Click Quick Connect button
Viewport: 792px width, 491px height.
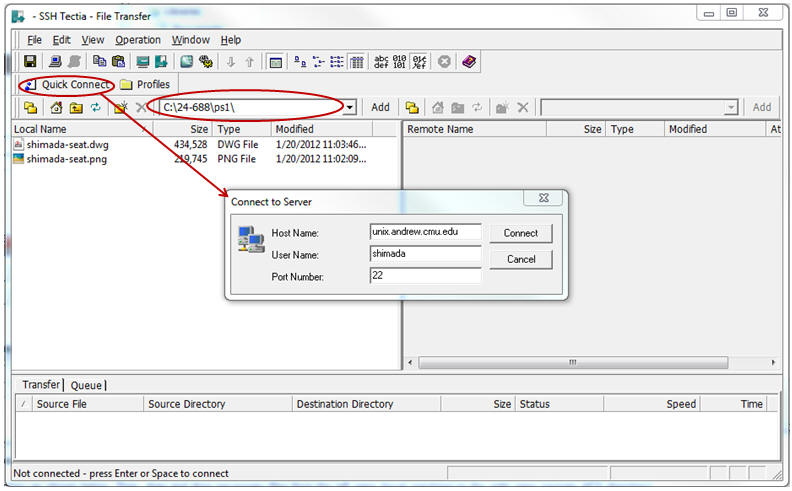pyautogui.click(x=68, y=84)
